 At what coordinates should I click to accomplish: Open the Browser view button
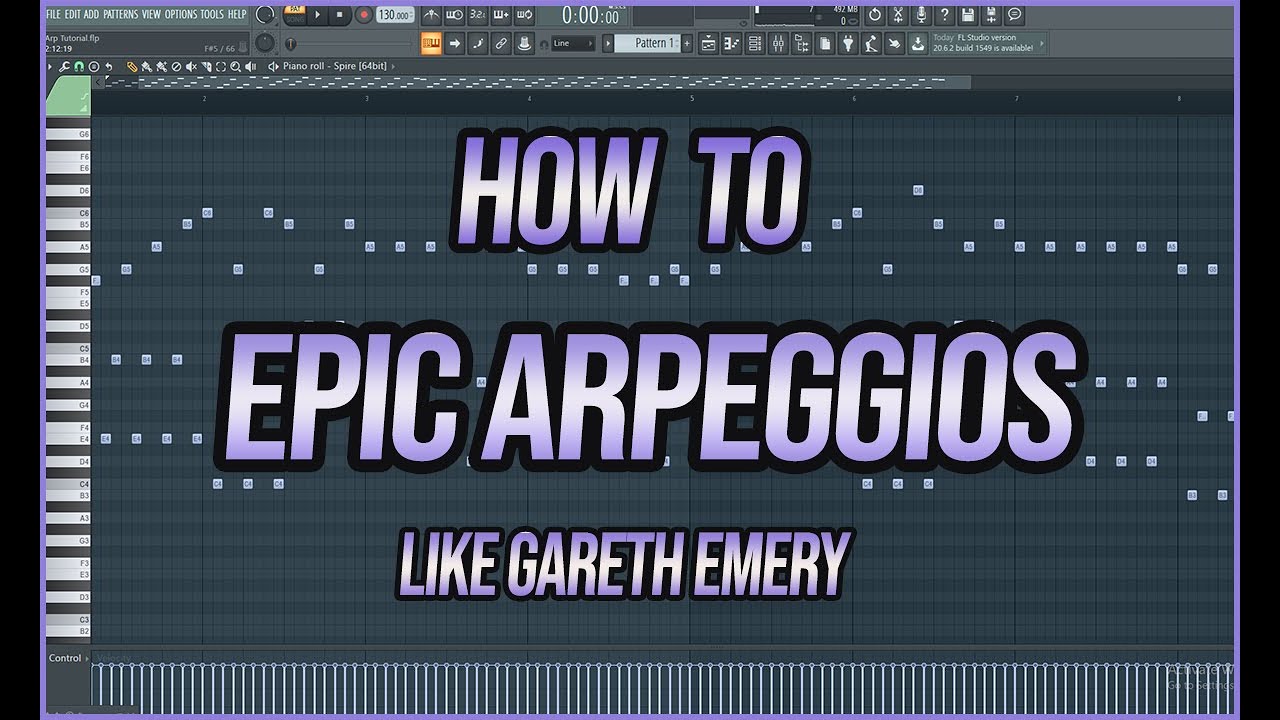(x=801, y=43)
